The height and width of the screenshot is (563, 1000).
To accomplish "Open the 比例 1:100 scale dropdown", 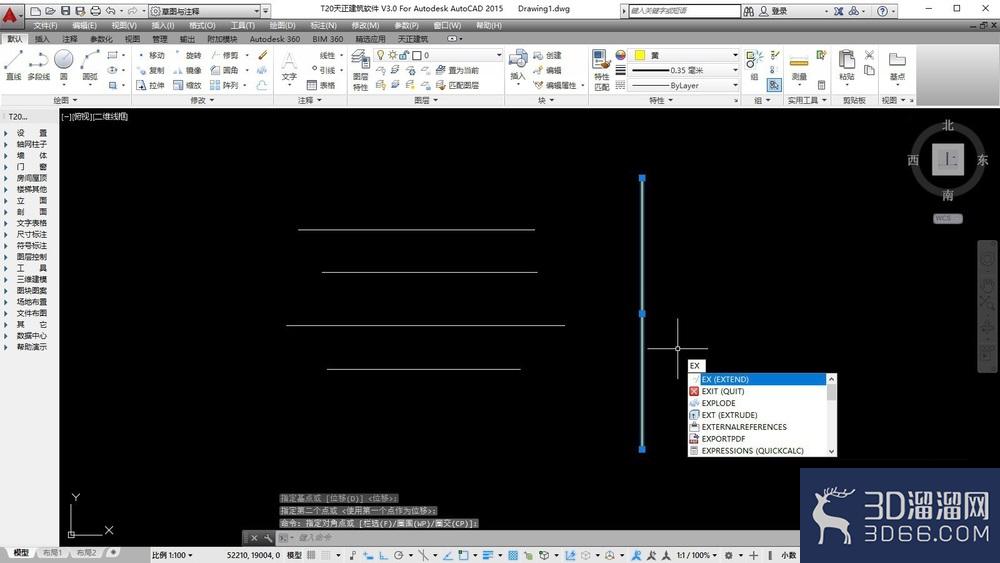I will pos(172,555).
